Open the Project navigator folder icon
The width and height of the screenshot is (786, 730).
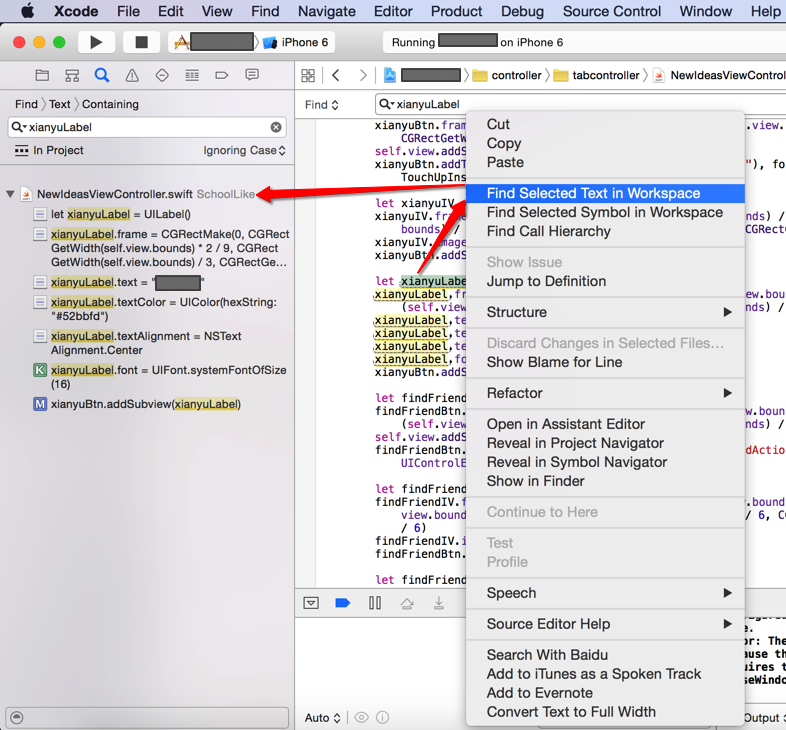tap(42, 75)
